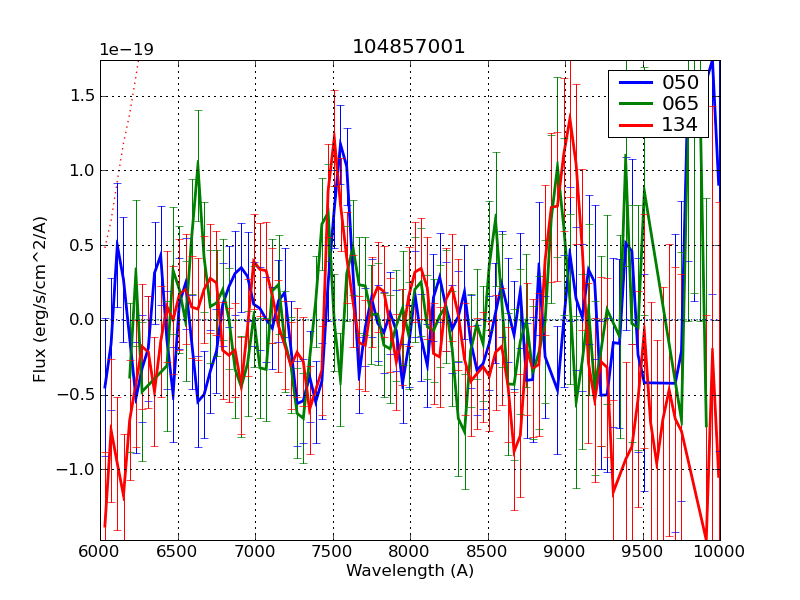Click the 065 legend label
Viewport: 800px width, 600px height.
[x=680, y=104]
